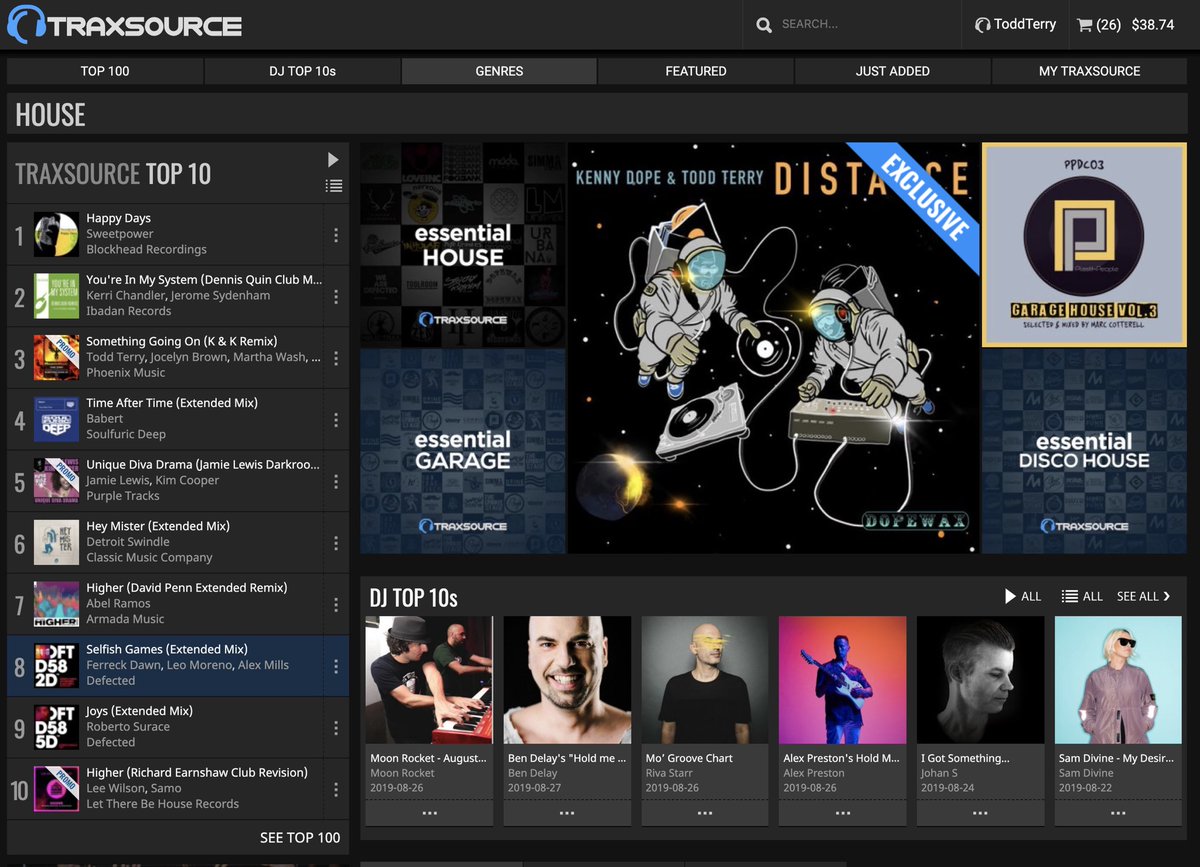Viewport: 1200px width, 867px height.
Task: Switch to the GENRES tab
Action: point(499,71)
